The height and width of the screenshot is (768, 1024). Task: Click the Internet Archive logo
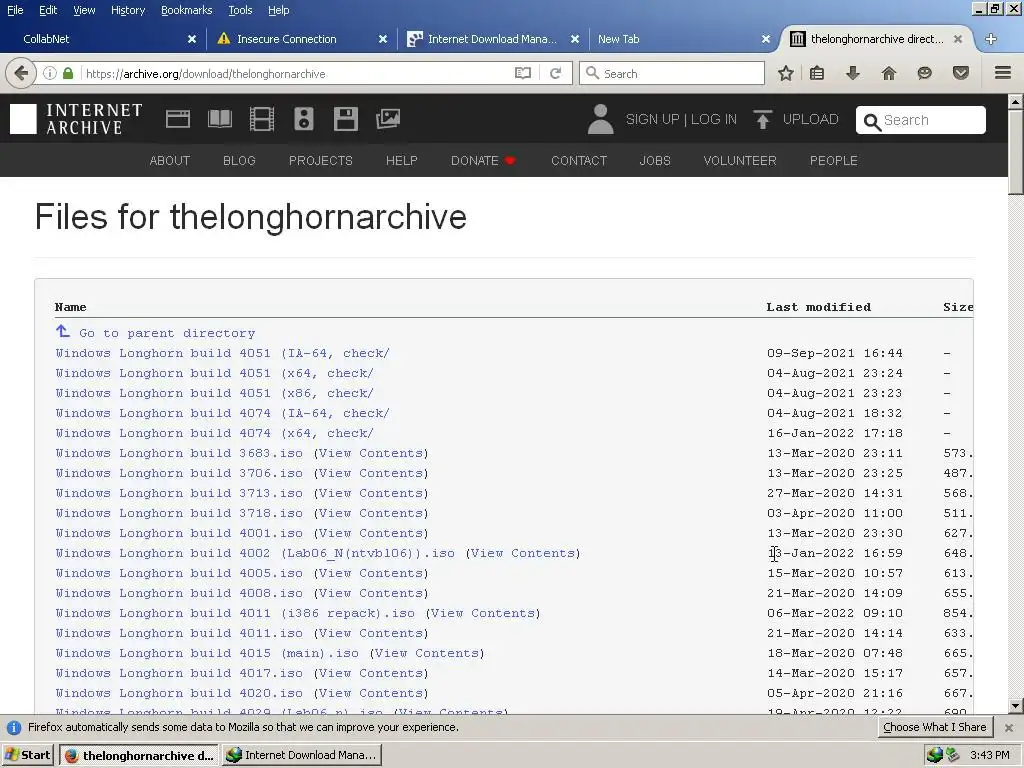coord(76,119)
